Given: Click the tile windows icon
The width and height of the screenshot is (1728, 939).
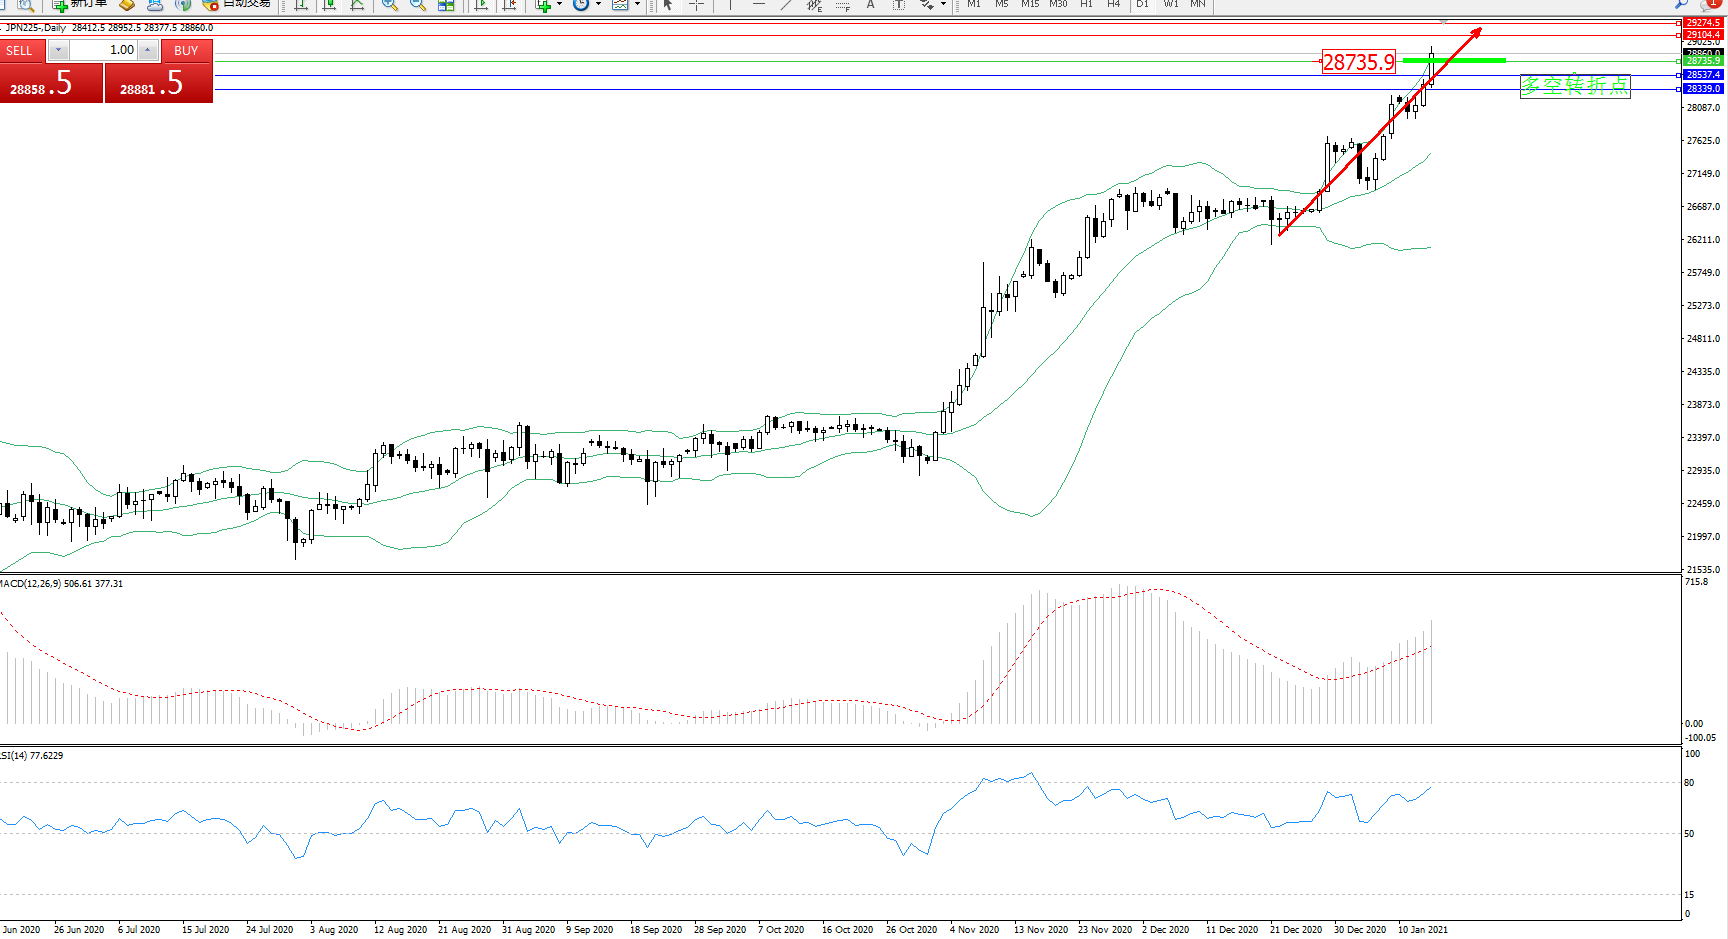Looking at the screenshot, I should [446, 5].
